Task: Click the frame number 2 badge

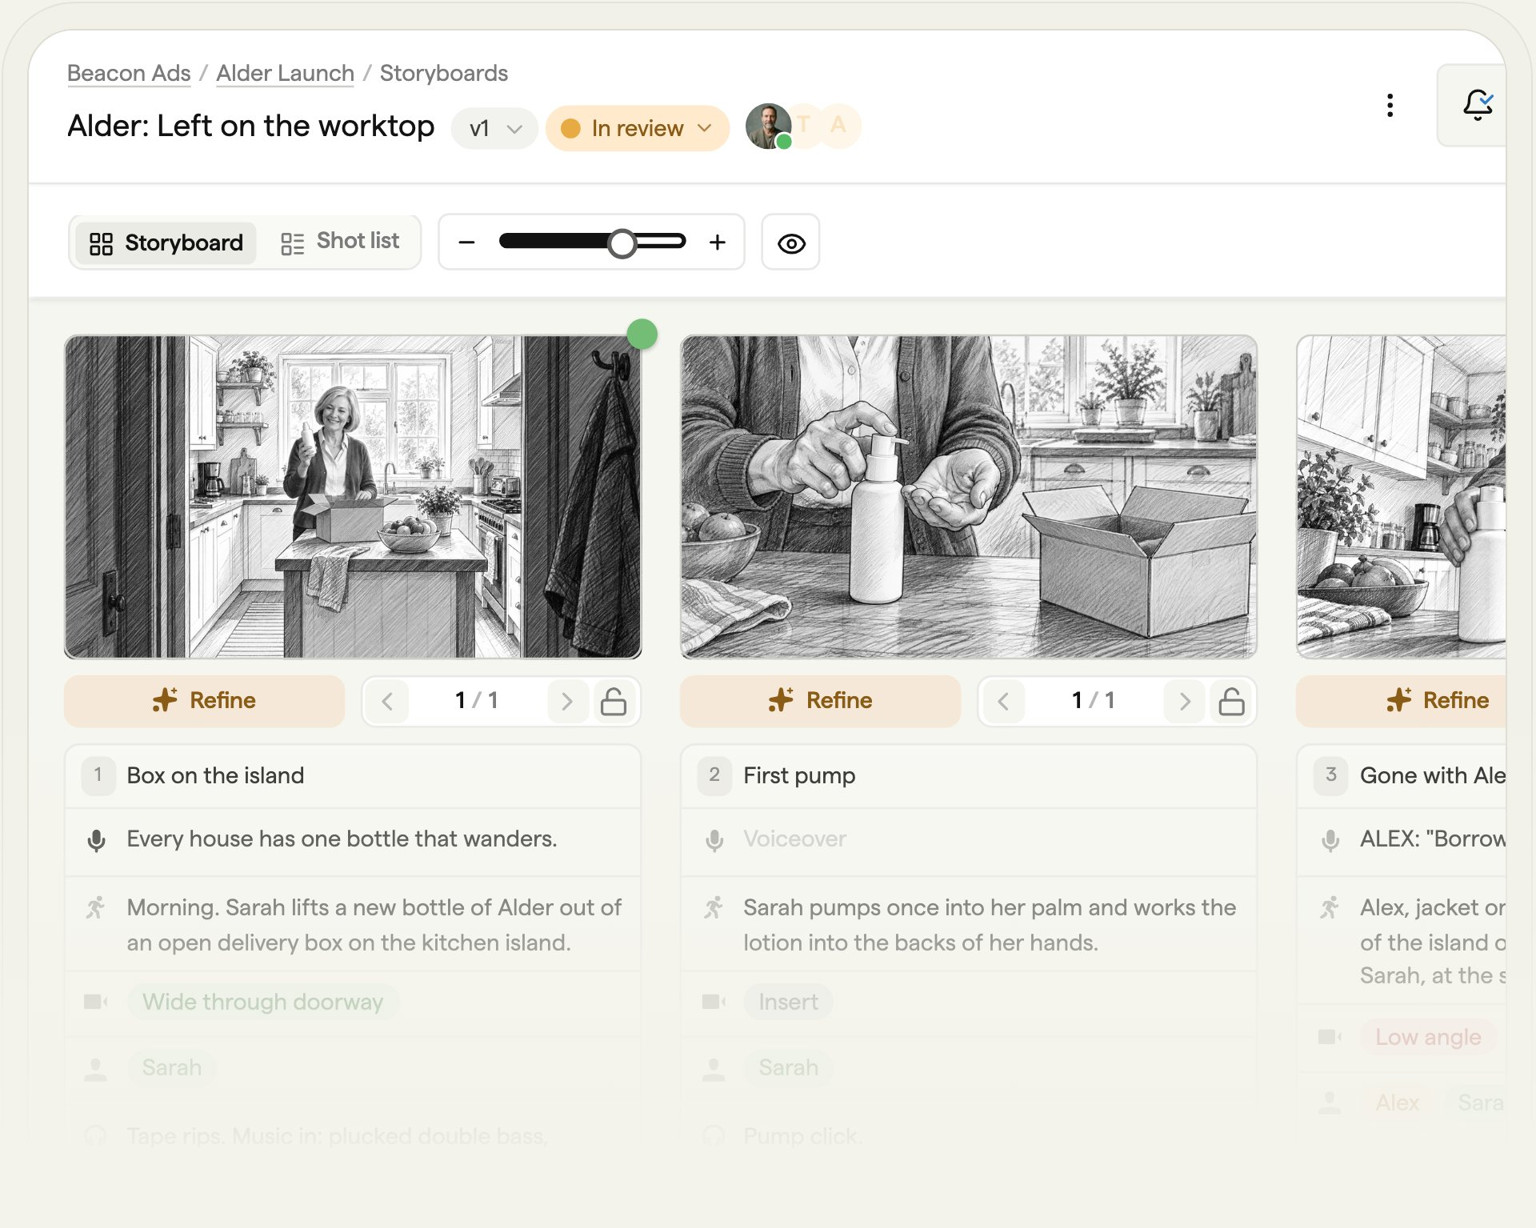Action: pos(714,775)
